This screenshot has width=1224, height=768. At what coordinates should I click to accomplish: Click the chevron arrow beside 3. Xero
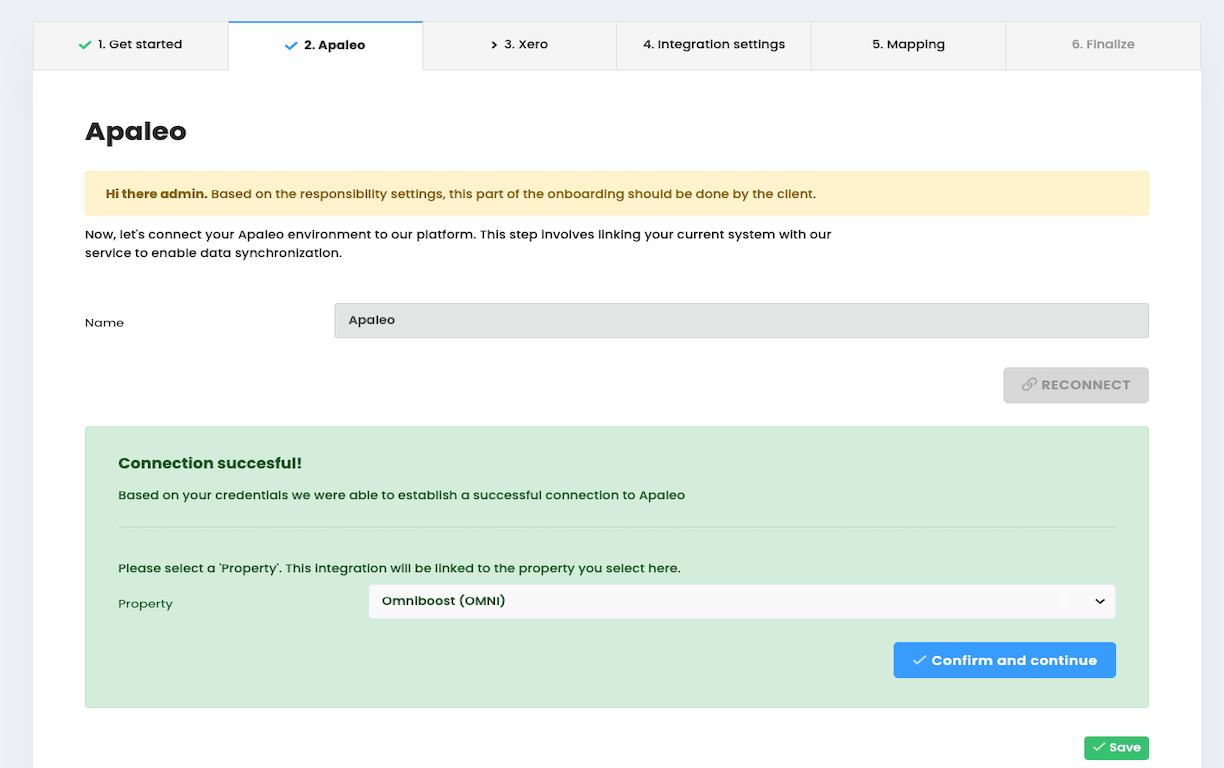(494, 44)
